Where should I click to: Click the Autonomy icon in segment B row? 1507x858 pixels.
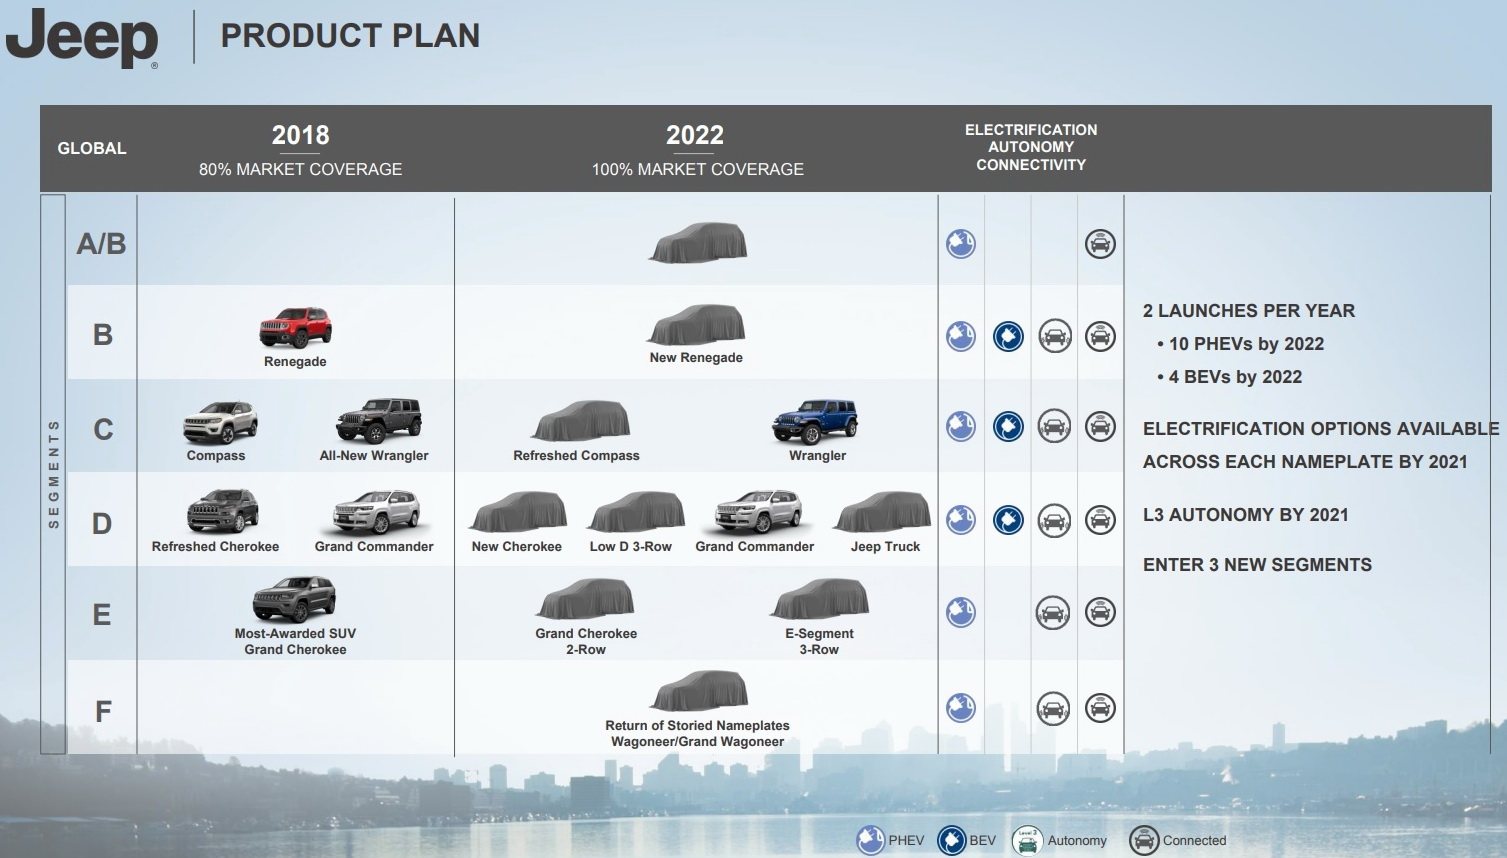1054,336
